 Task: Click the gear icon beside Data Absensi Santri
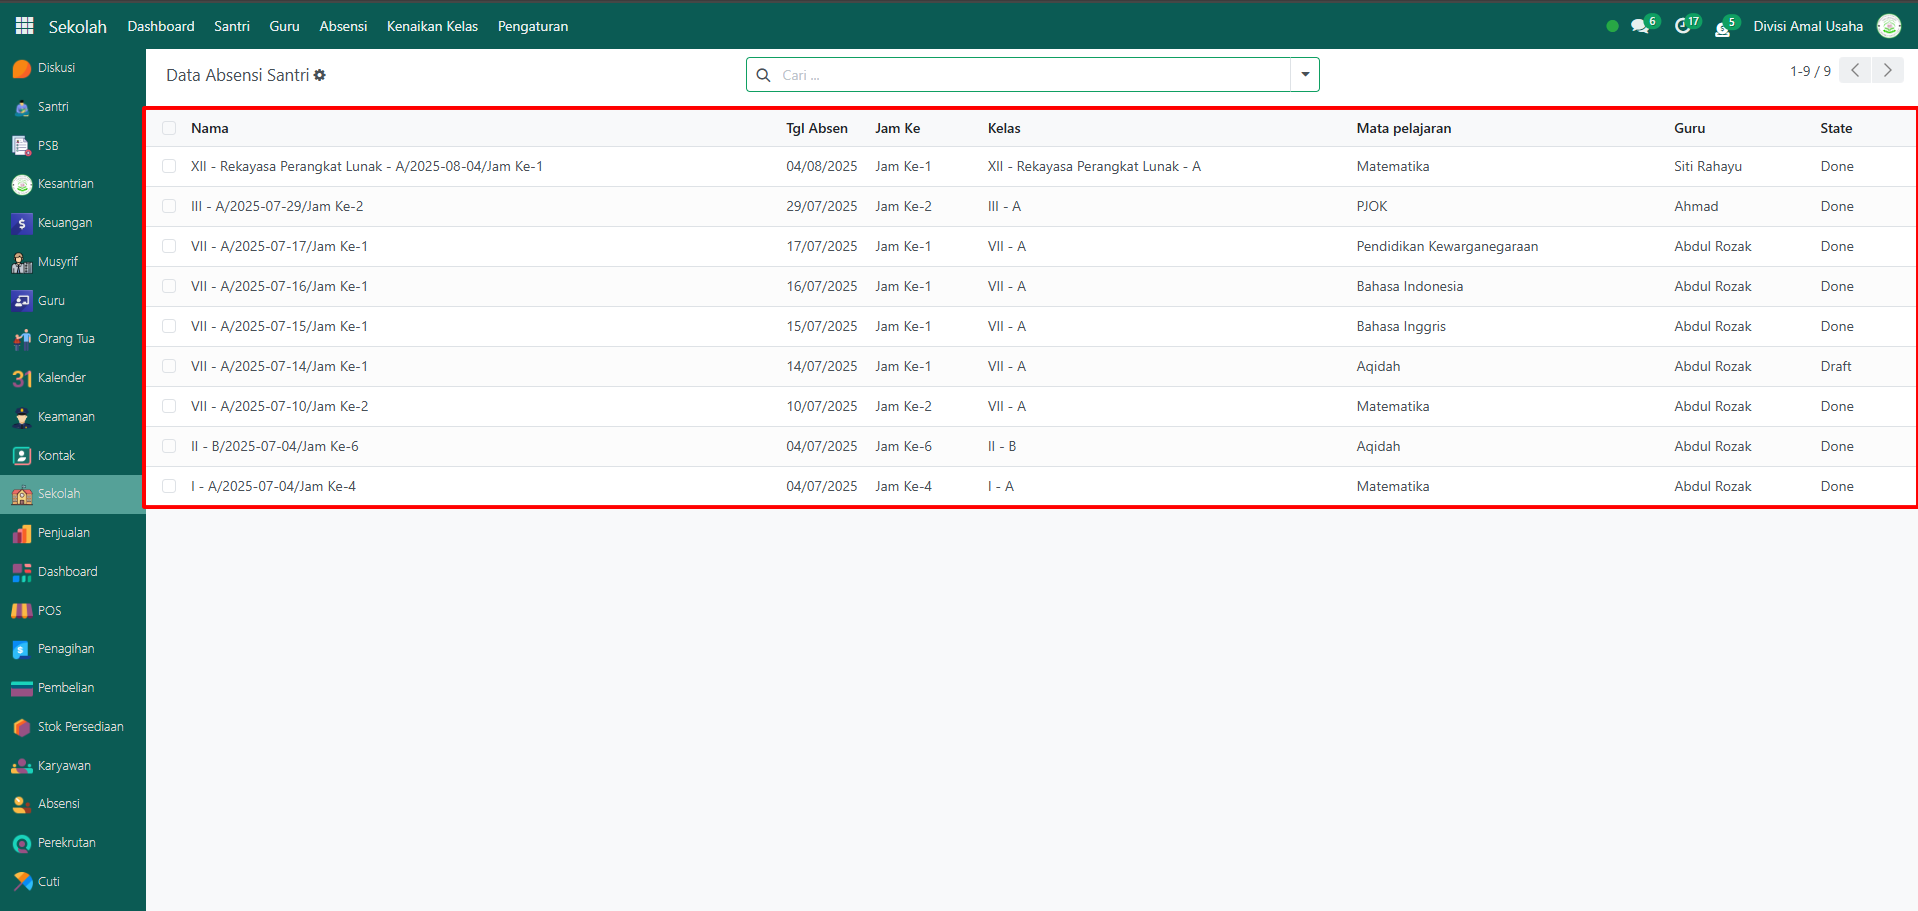(320, 75)
